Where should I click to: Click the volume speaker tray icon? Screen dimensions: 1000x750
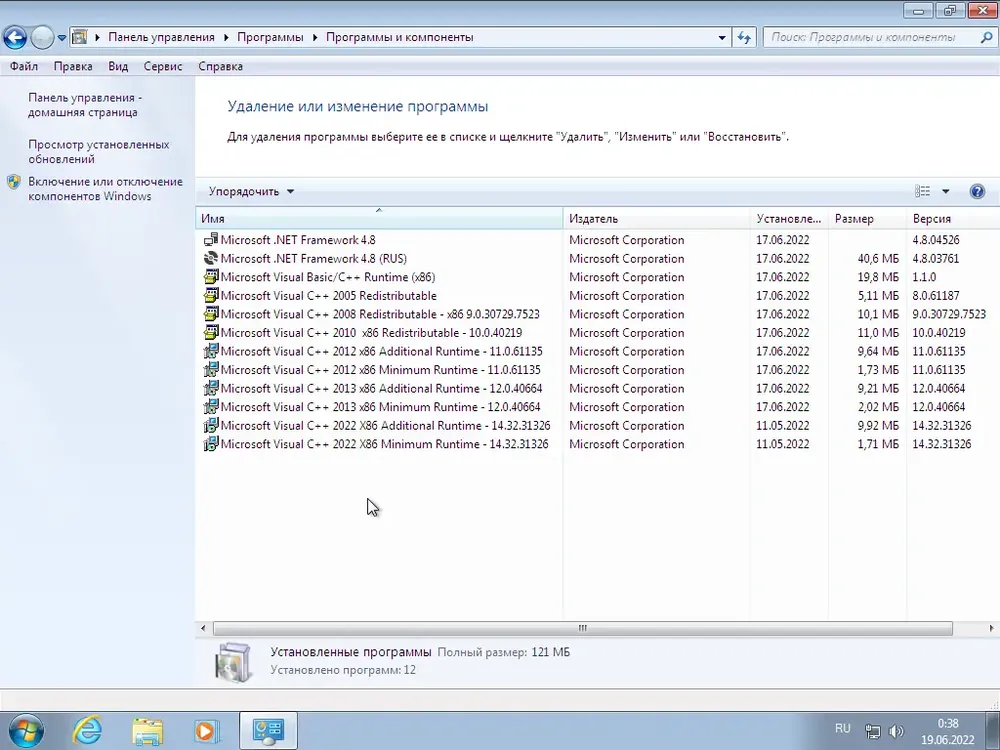[896, 732]
